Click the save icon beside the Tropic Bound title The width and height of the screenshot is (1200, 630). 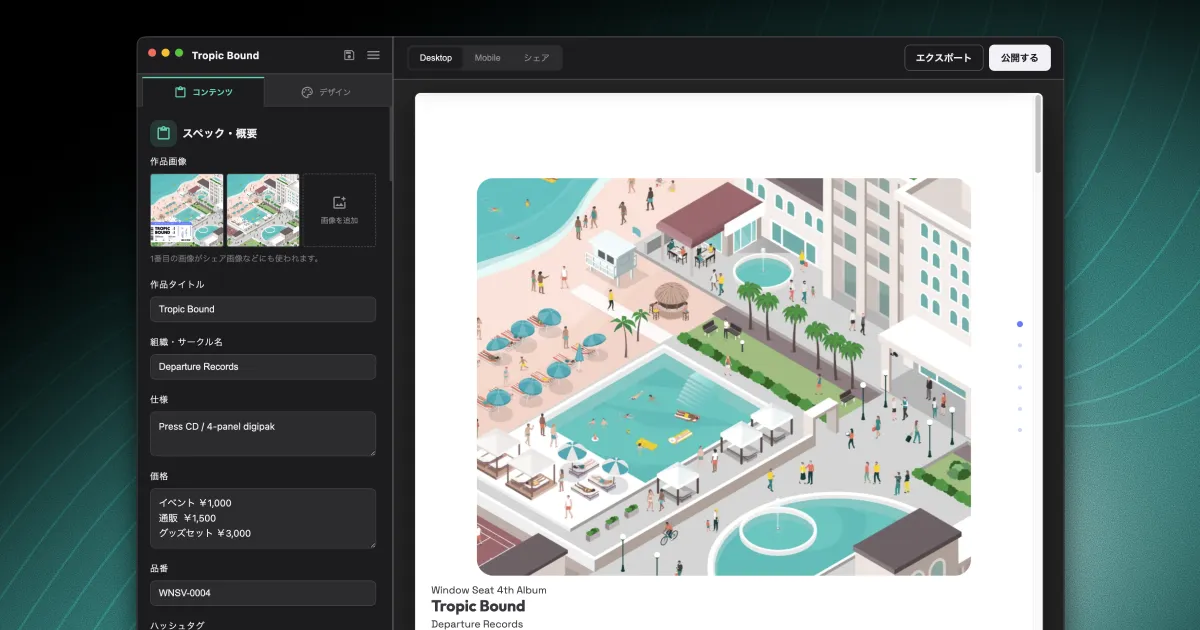point(349,55)
